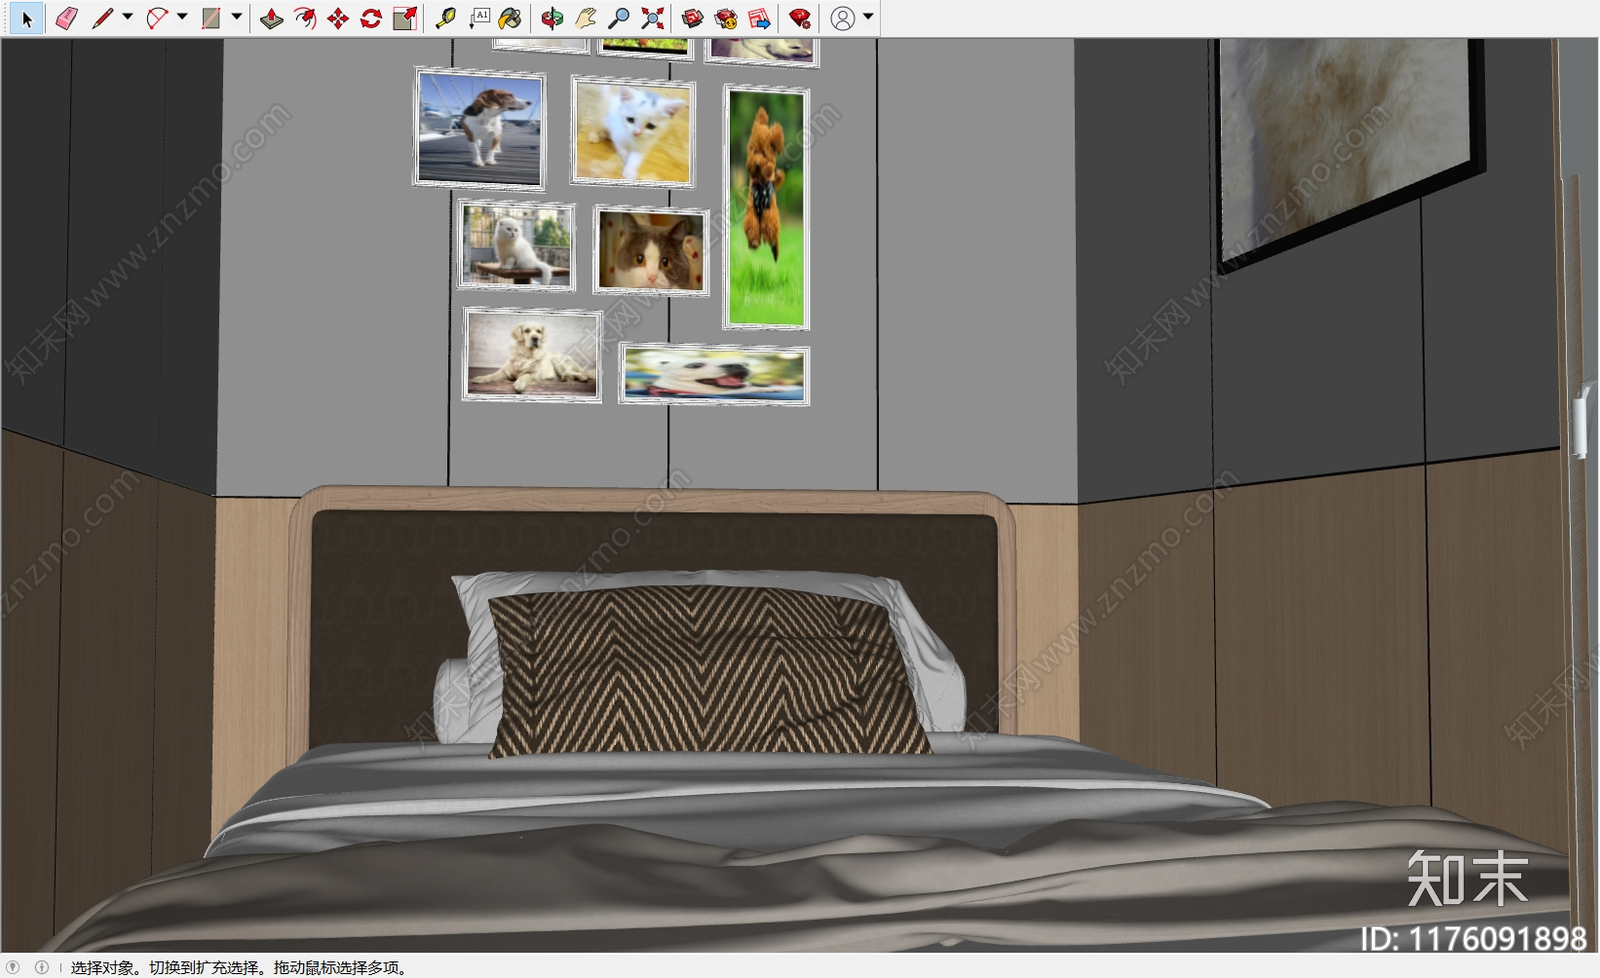Expand the account dropdown arrow

pyautogui.click(x=868, y=17)
